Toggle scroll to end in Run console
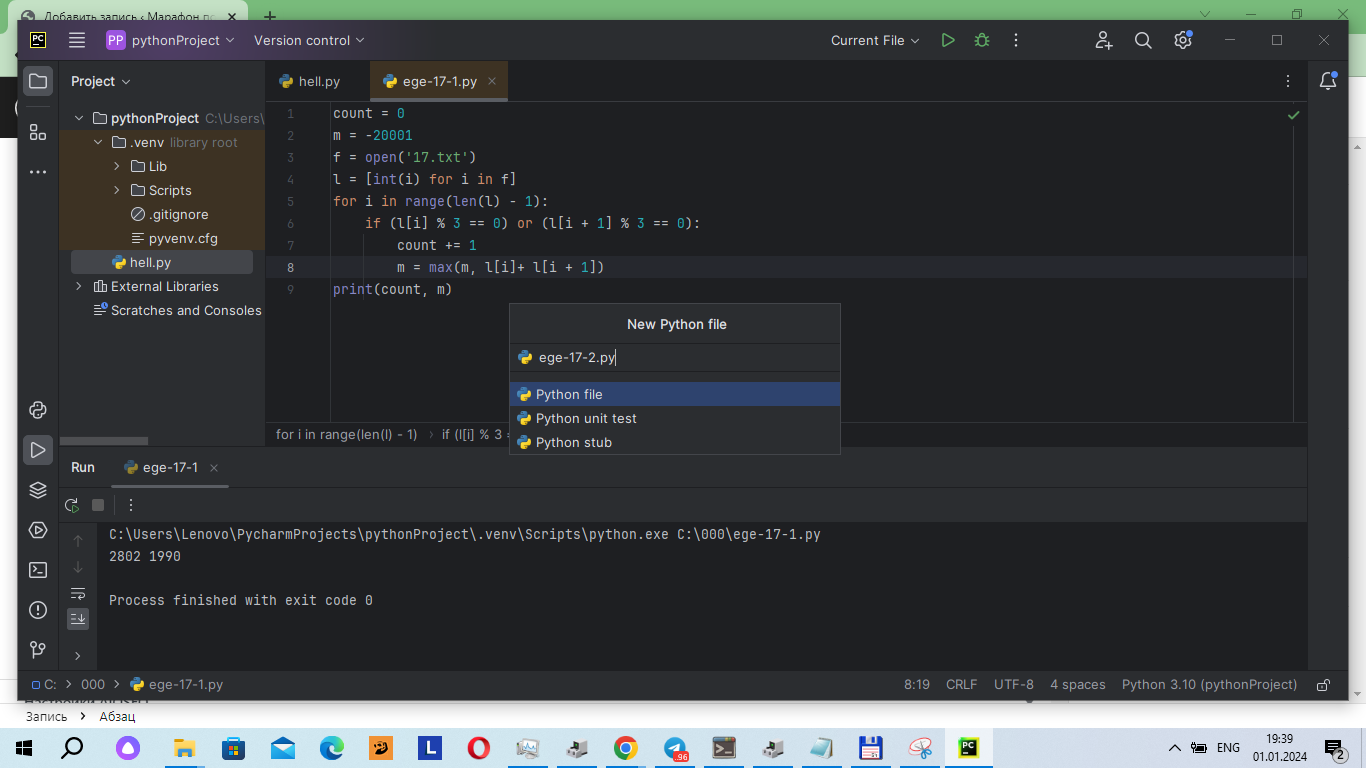Screen dimensions: 1366x768 tap(78, 619)
